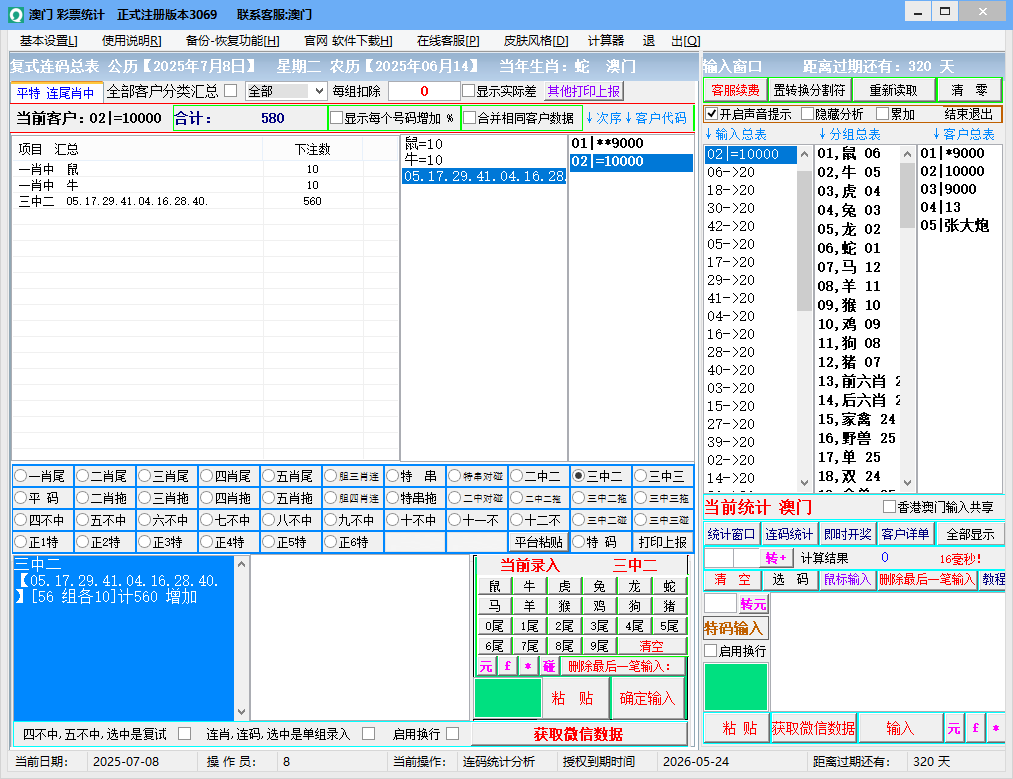
Task: Click the 转+ button
Action: (776, 557)
